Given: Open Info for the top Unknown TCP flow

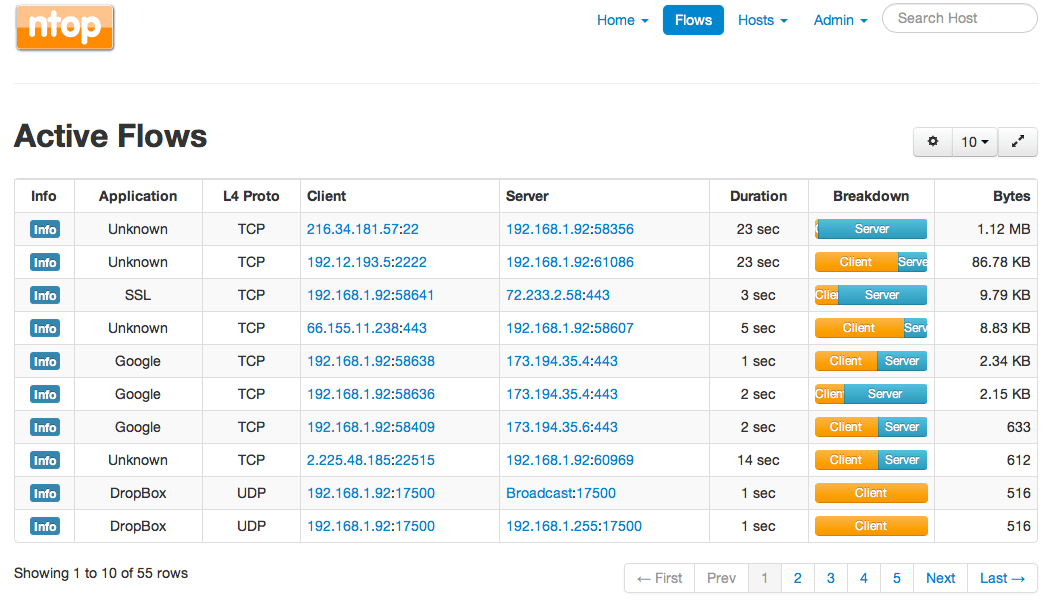Looking at the screenshot, I should (x=44, y=229).
